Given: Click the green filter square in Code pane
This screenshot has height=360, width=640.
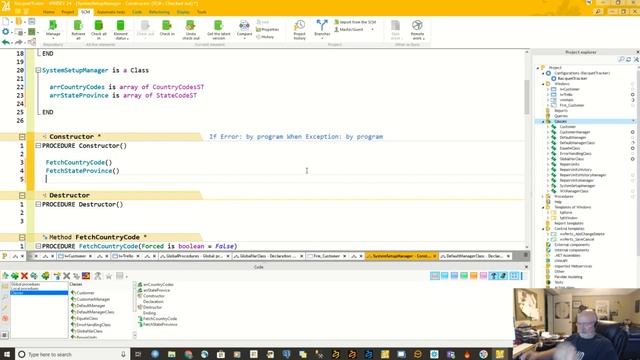Looking at the screenshot, I should pos(464,276).
